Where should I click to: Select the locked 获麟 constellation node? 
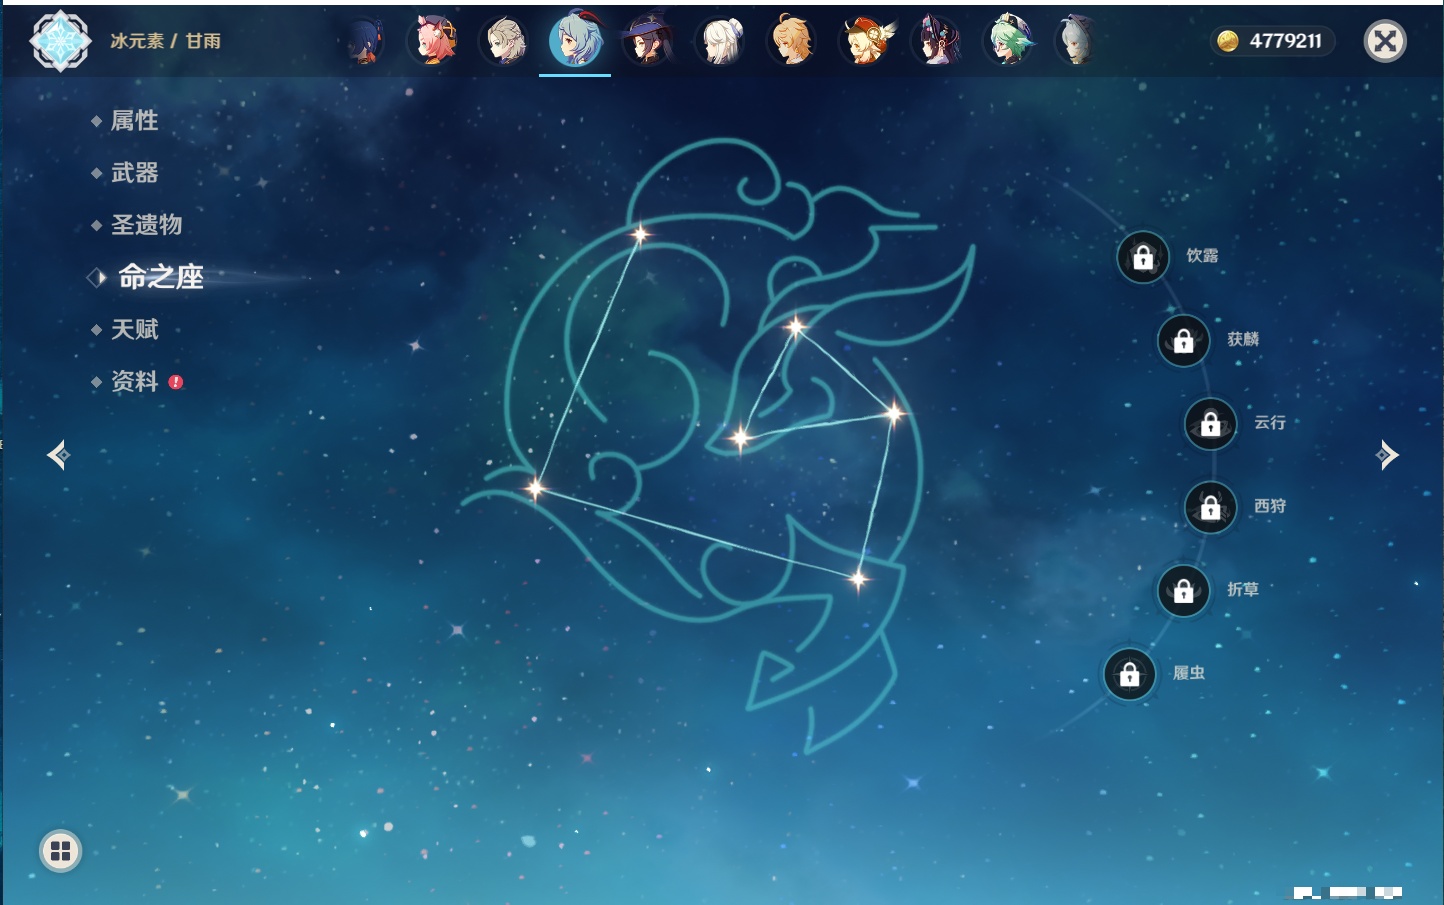click(1183, 341)
